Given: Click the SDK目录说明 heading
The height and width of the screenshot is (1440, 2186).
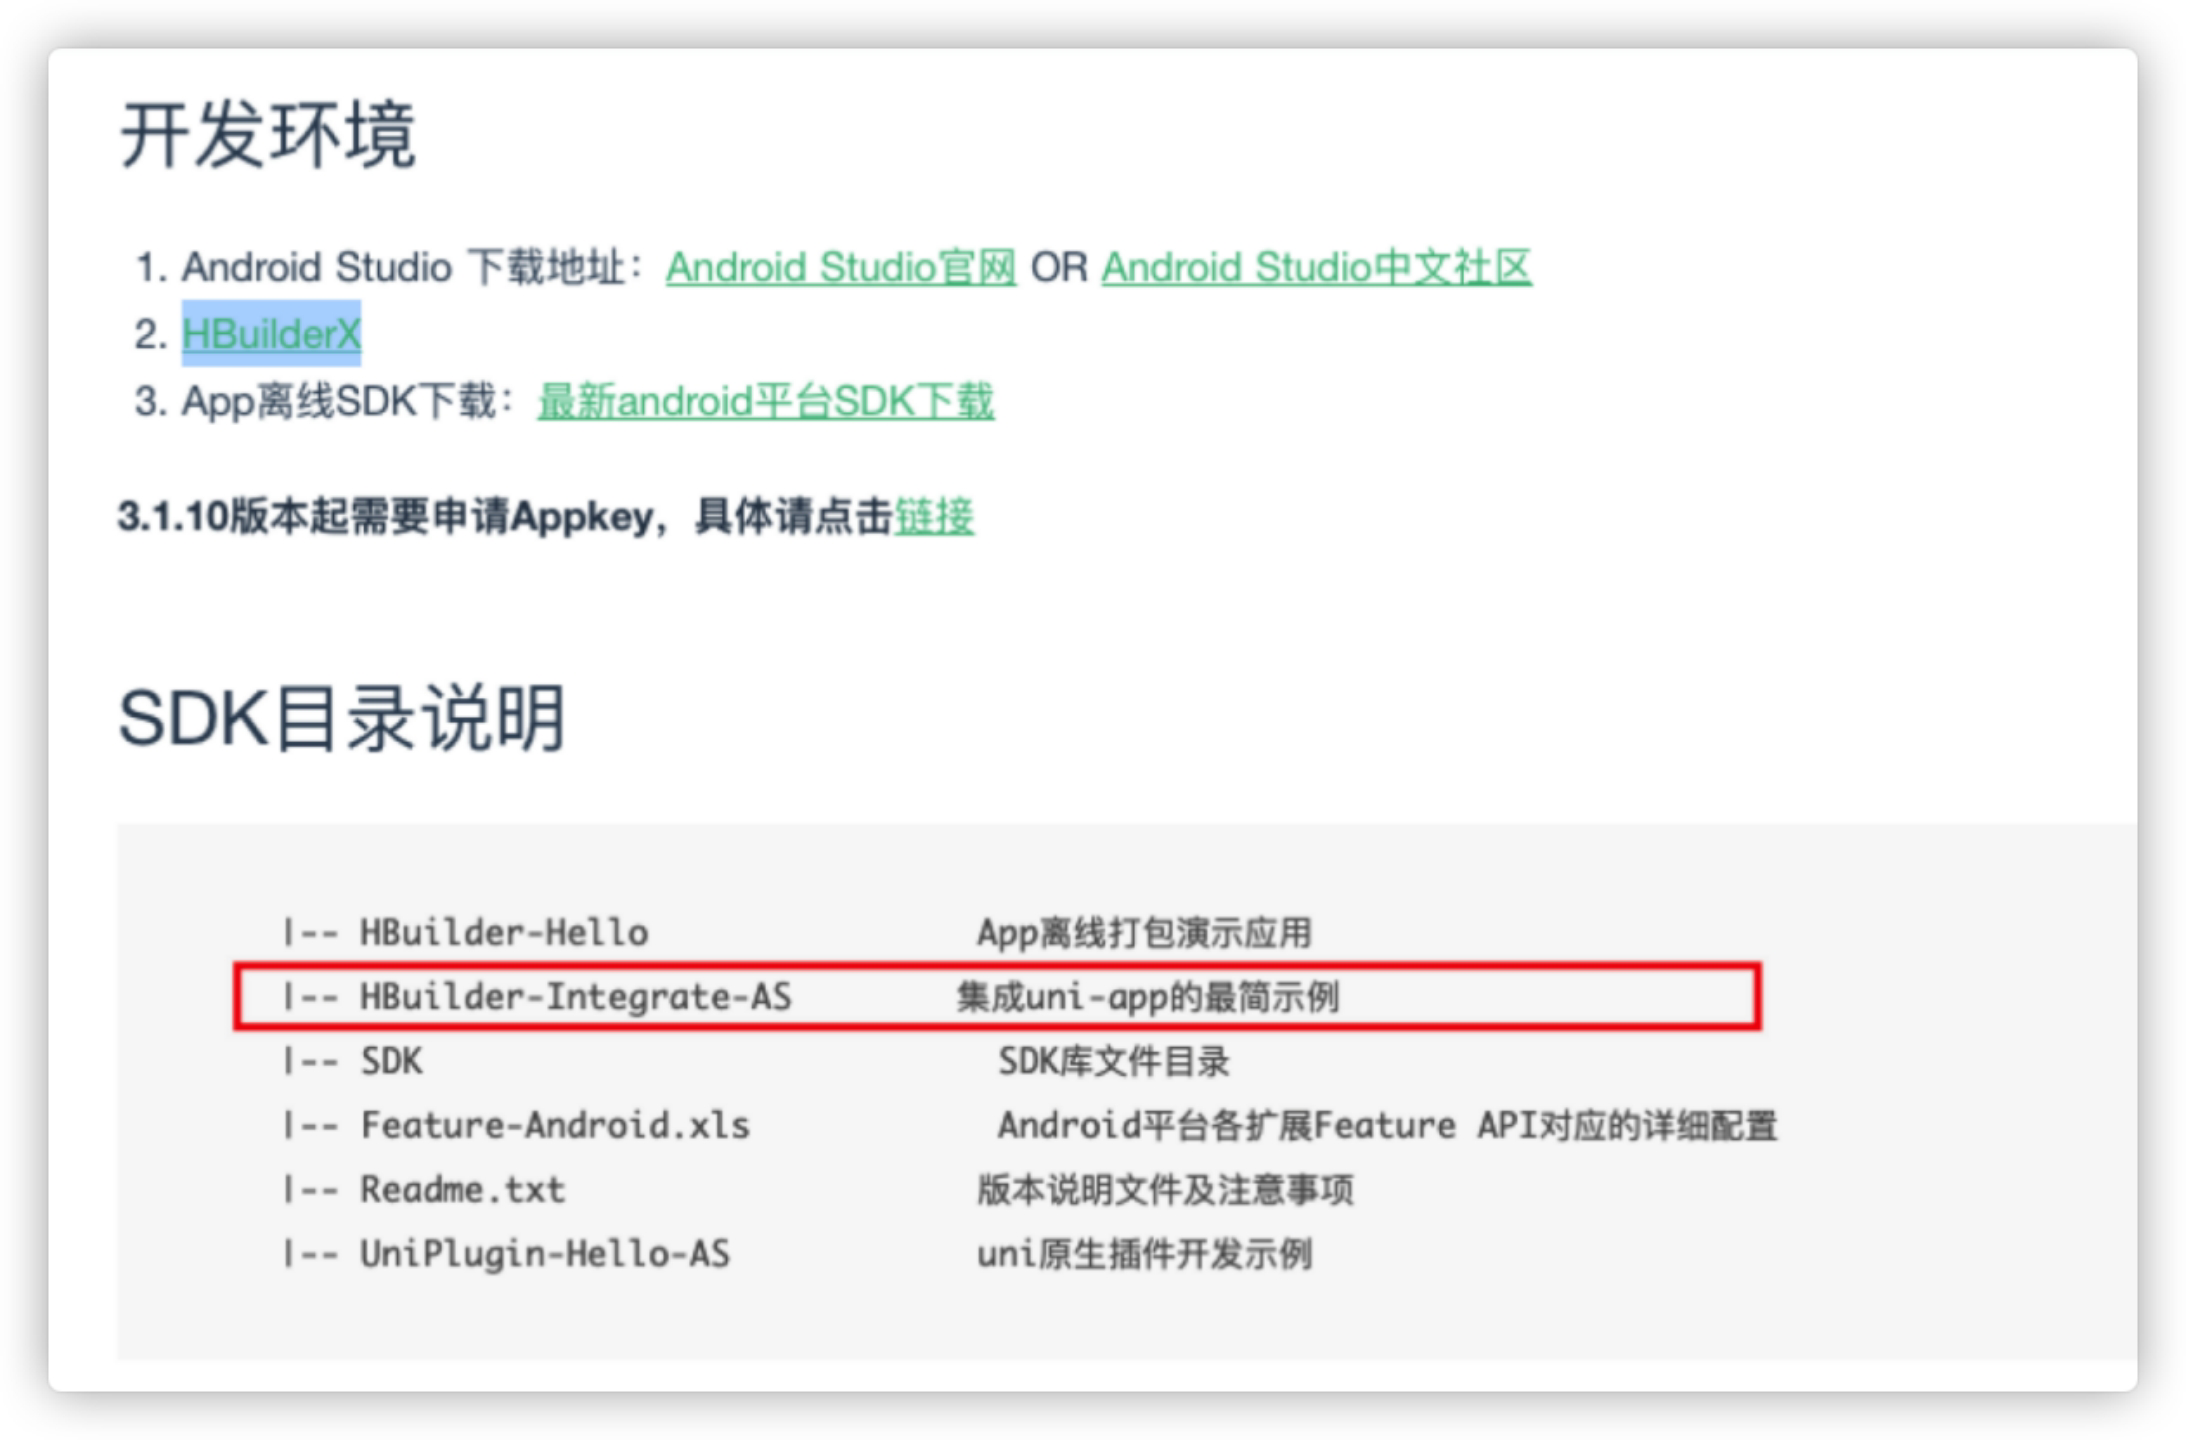Looking at the screenshot, I should [x=342, y=718].
